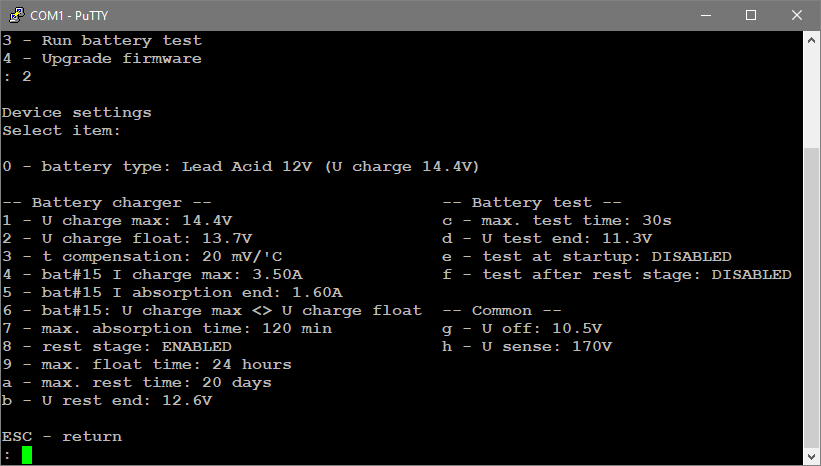Click the battery type Lead Acid 12V line

tap(241, 167)
